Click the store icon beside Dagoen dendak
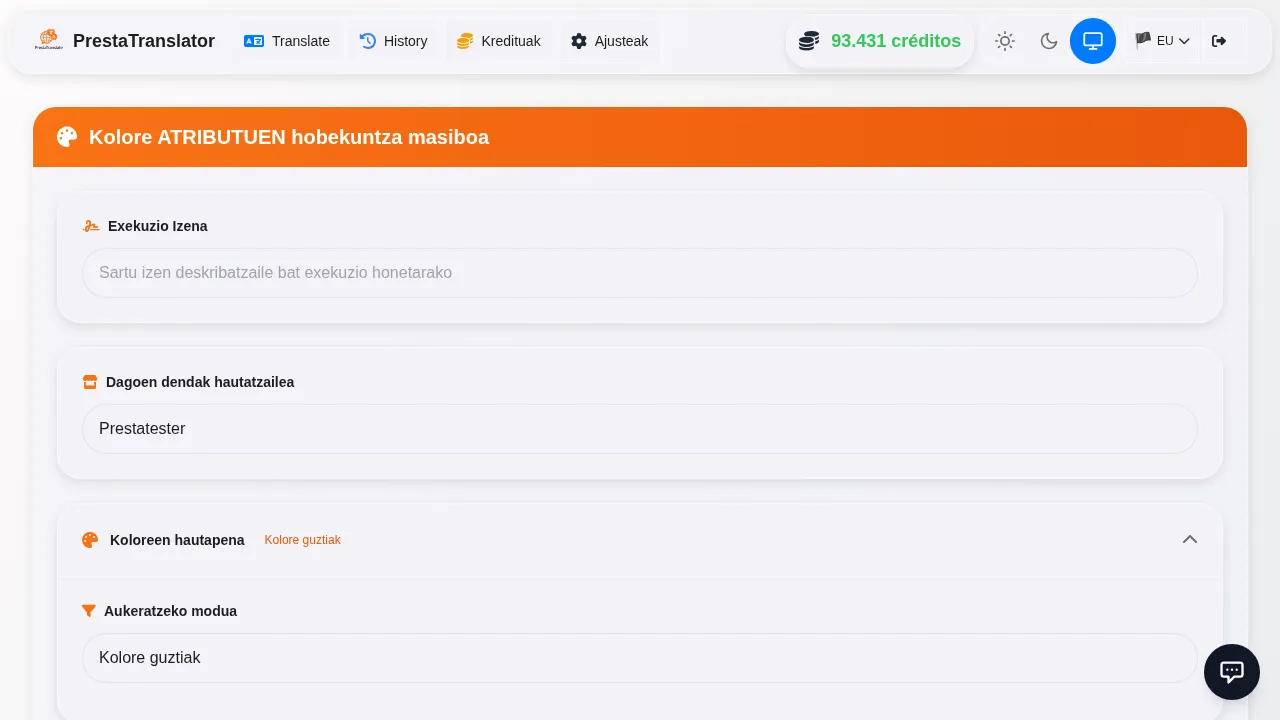 tap(90, 382)
